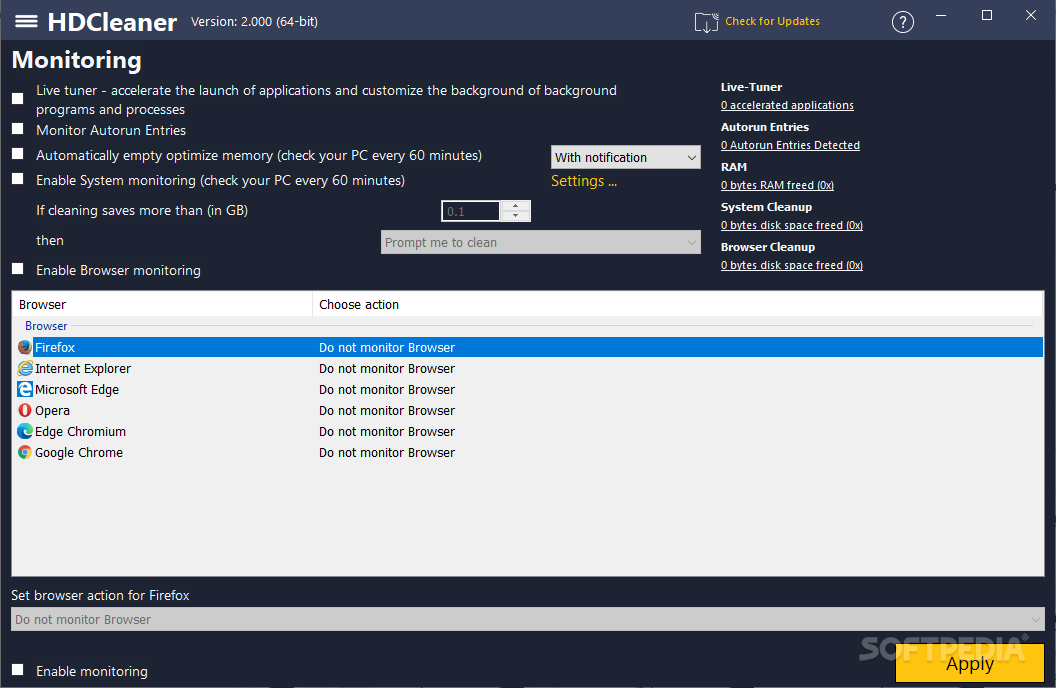Click Microsoft Edge's Do not monitor Browser action
1056x688 pixels.
pos(387,389)
